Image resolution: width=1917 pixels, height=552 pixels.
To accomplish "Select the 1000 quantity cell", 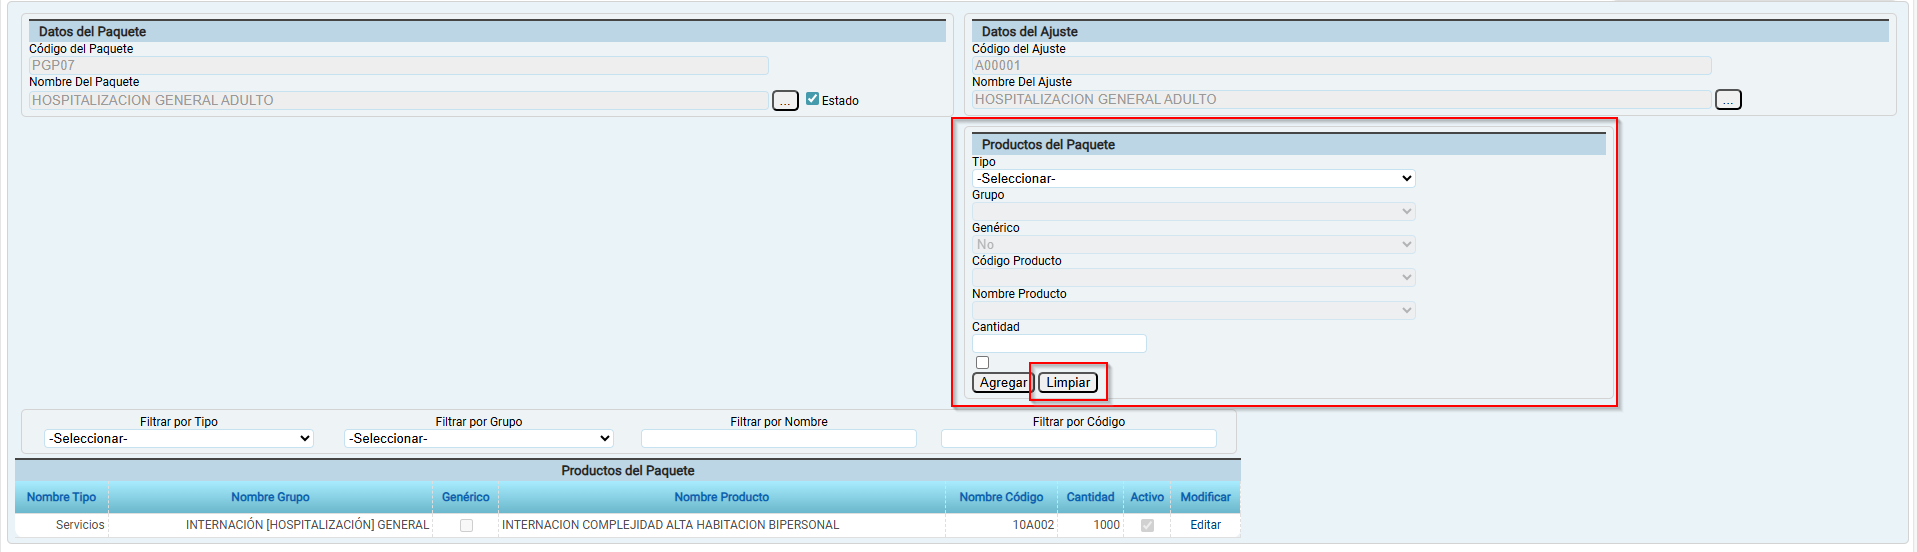I will (1090, 525).
